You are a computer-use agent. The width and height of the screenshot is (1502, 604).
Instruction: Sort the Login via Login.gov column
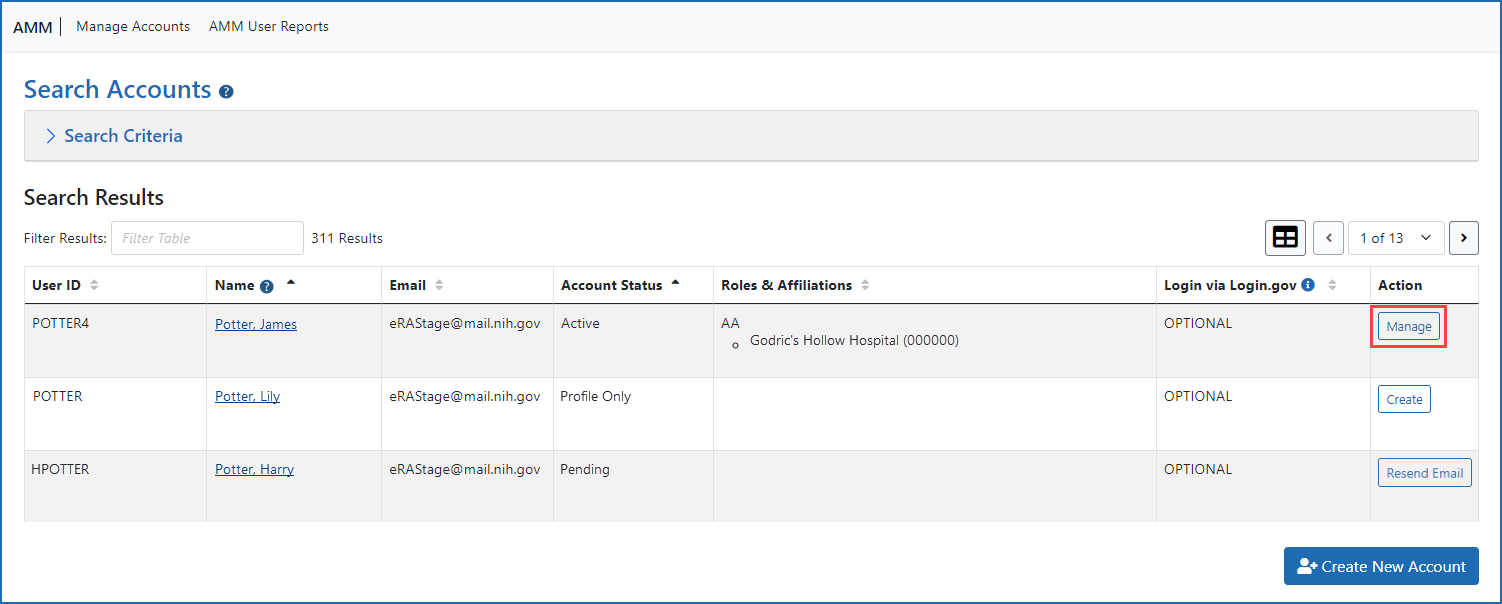(1332, 285)
